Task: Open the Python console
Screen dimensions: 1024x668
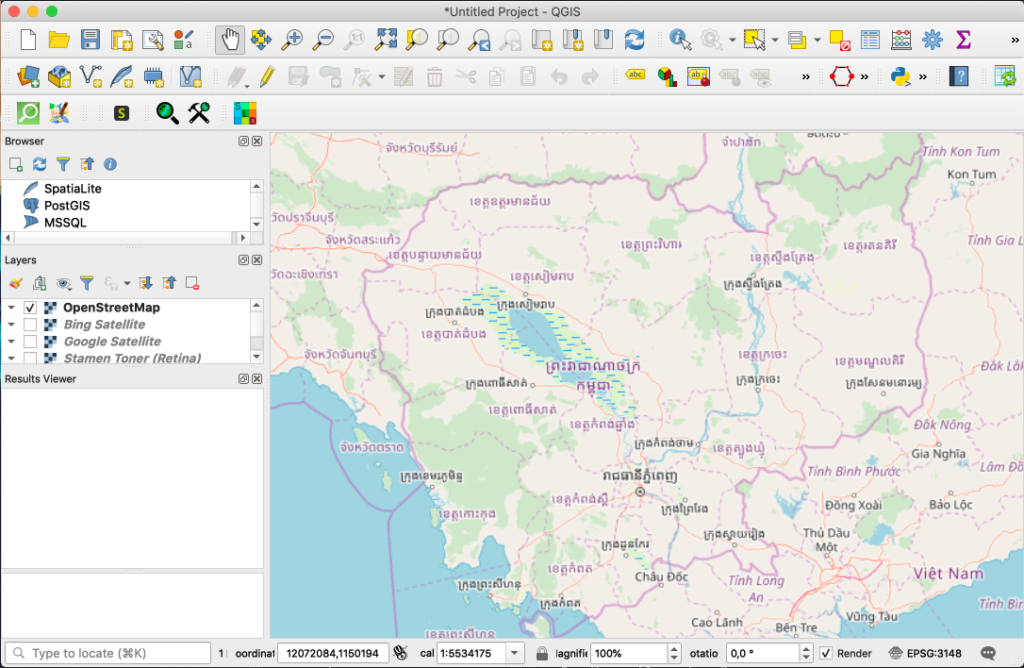Action: [x=901, y=76]
